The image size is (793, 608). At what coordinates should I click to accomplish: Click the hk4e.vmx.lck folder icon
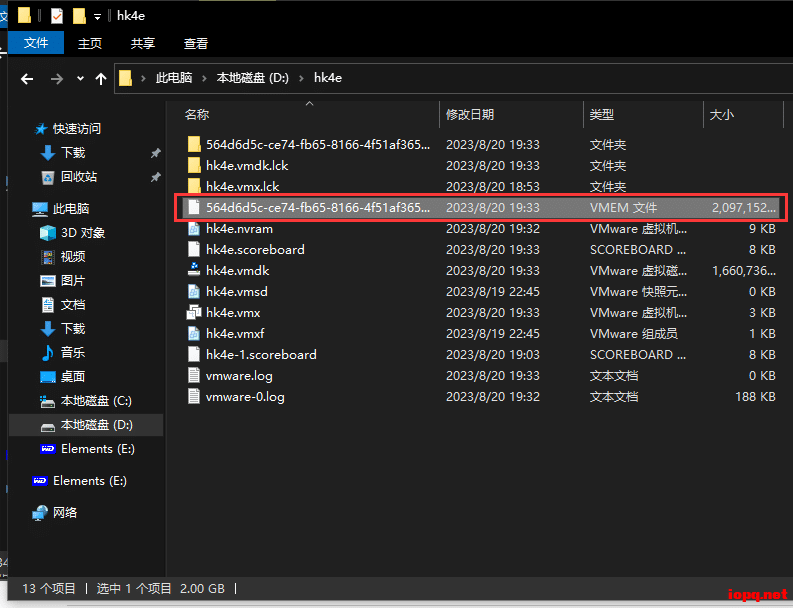[x=194, y=186]
